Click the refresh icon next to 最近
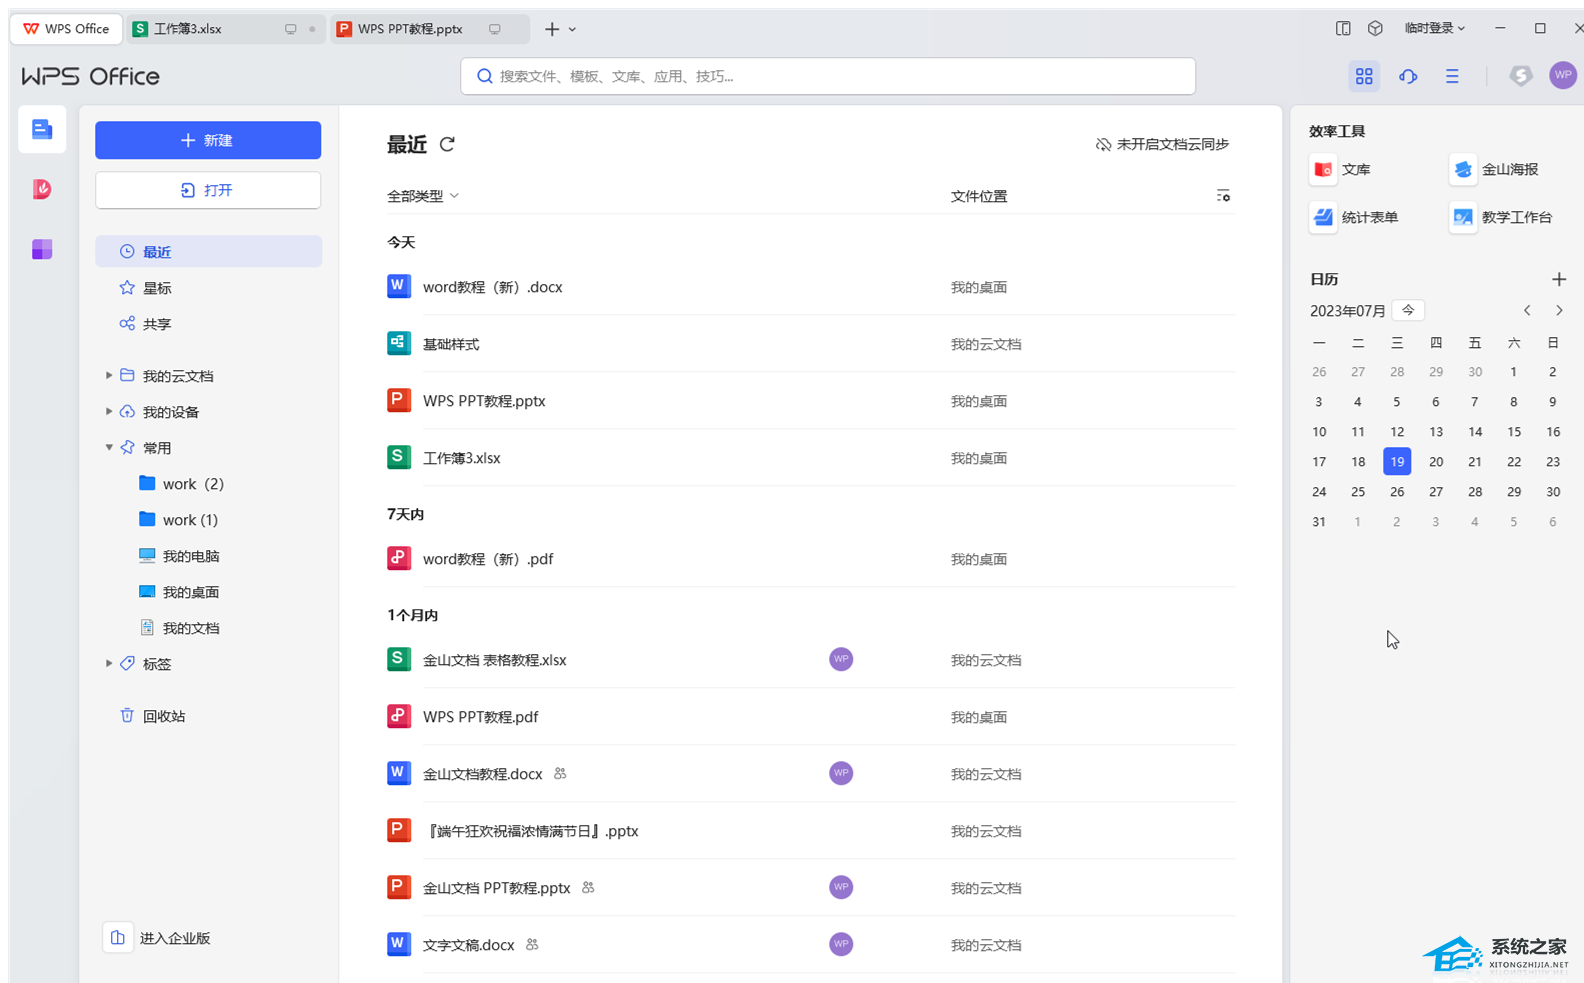Screen dimensions: 1584x983 pos(447,144)
